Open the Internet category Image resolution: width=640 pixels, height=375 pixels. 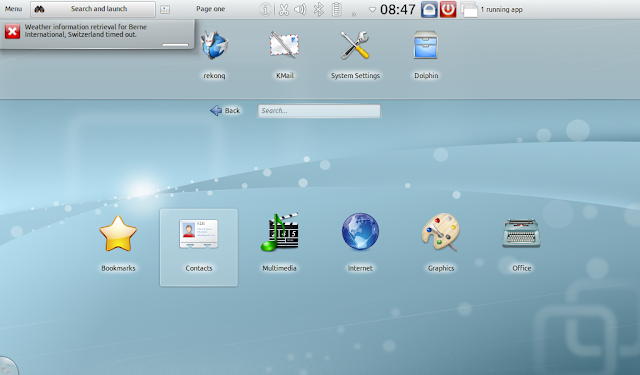pyautogui.click(x=360, y=243)
